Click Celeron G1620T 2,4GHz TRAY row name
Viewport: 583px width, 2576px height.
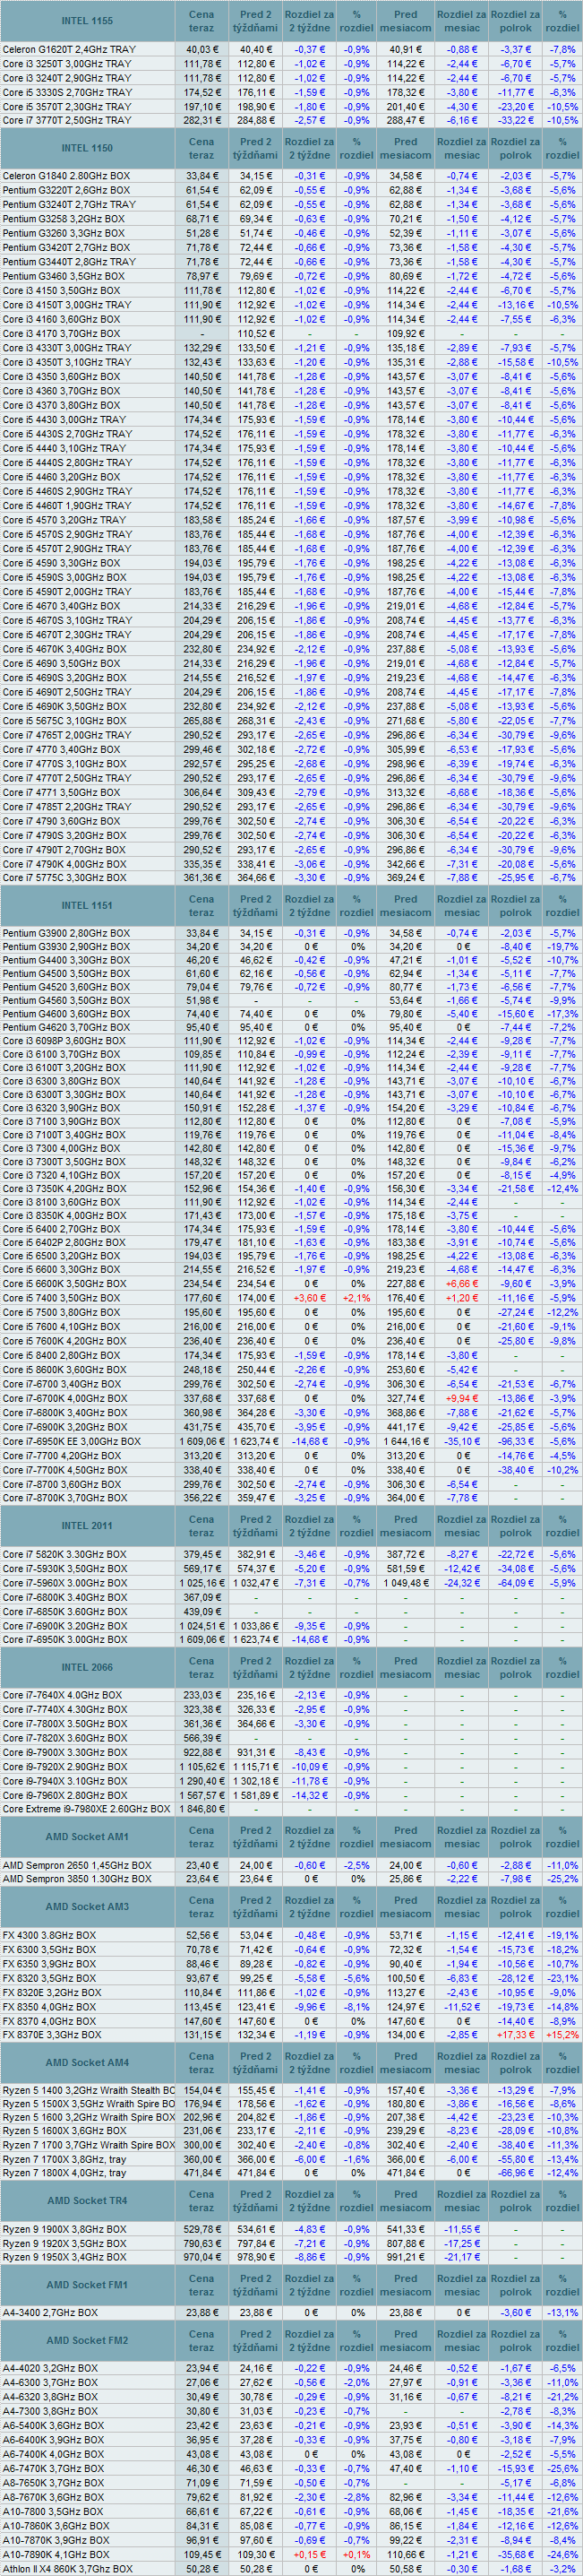[x=69, y=49]
